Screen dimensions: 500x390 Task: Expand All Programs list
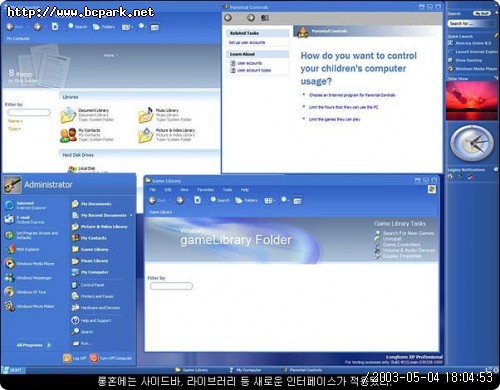(x=34, y=345)
